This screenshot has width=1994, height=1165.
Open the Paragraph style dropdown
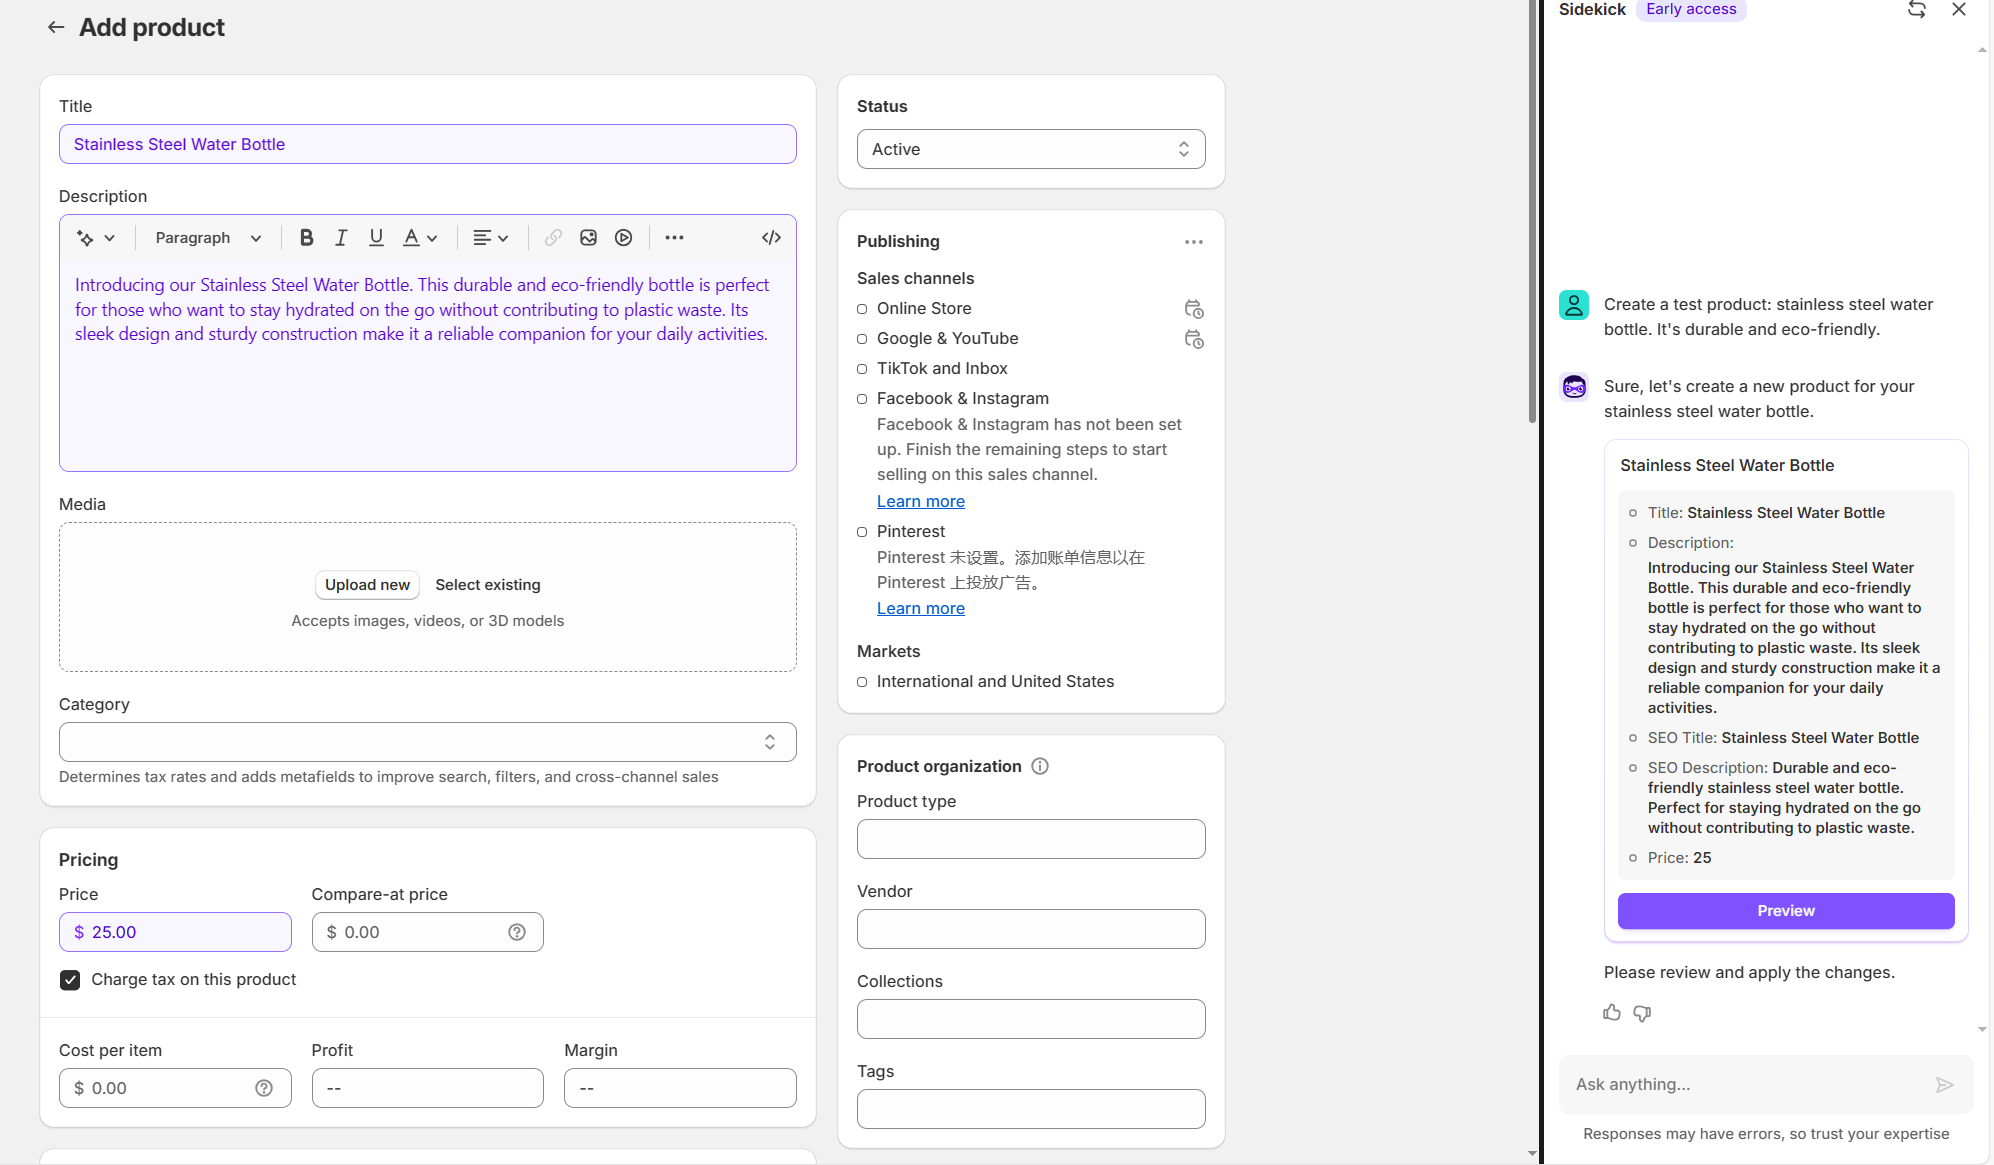208,238
